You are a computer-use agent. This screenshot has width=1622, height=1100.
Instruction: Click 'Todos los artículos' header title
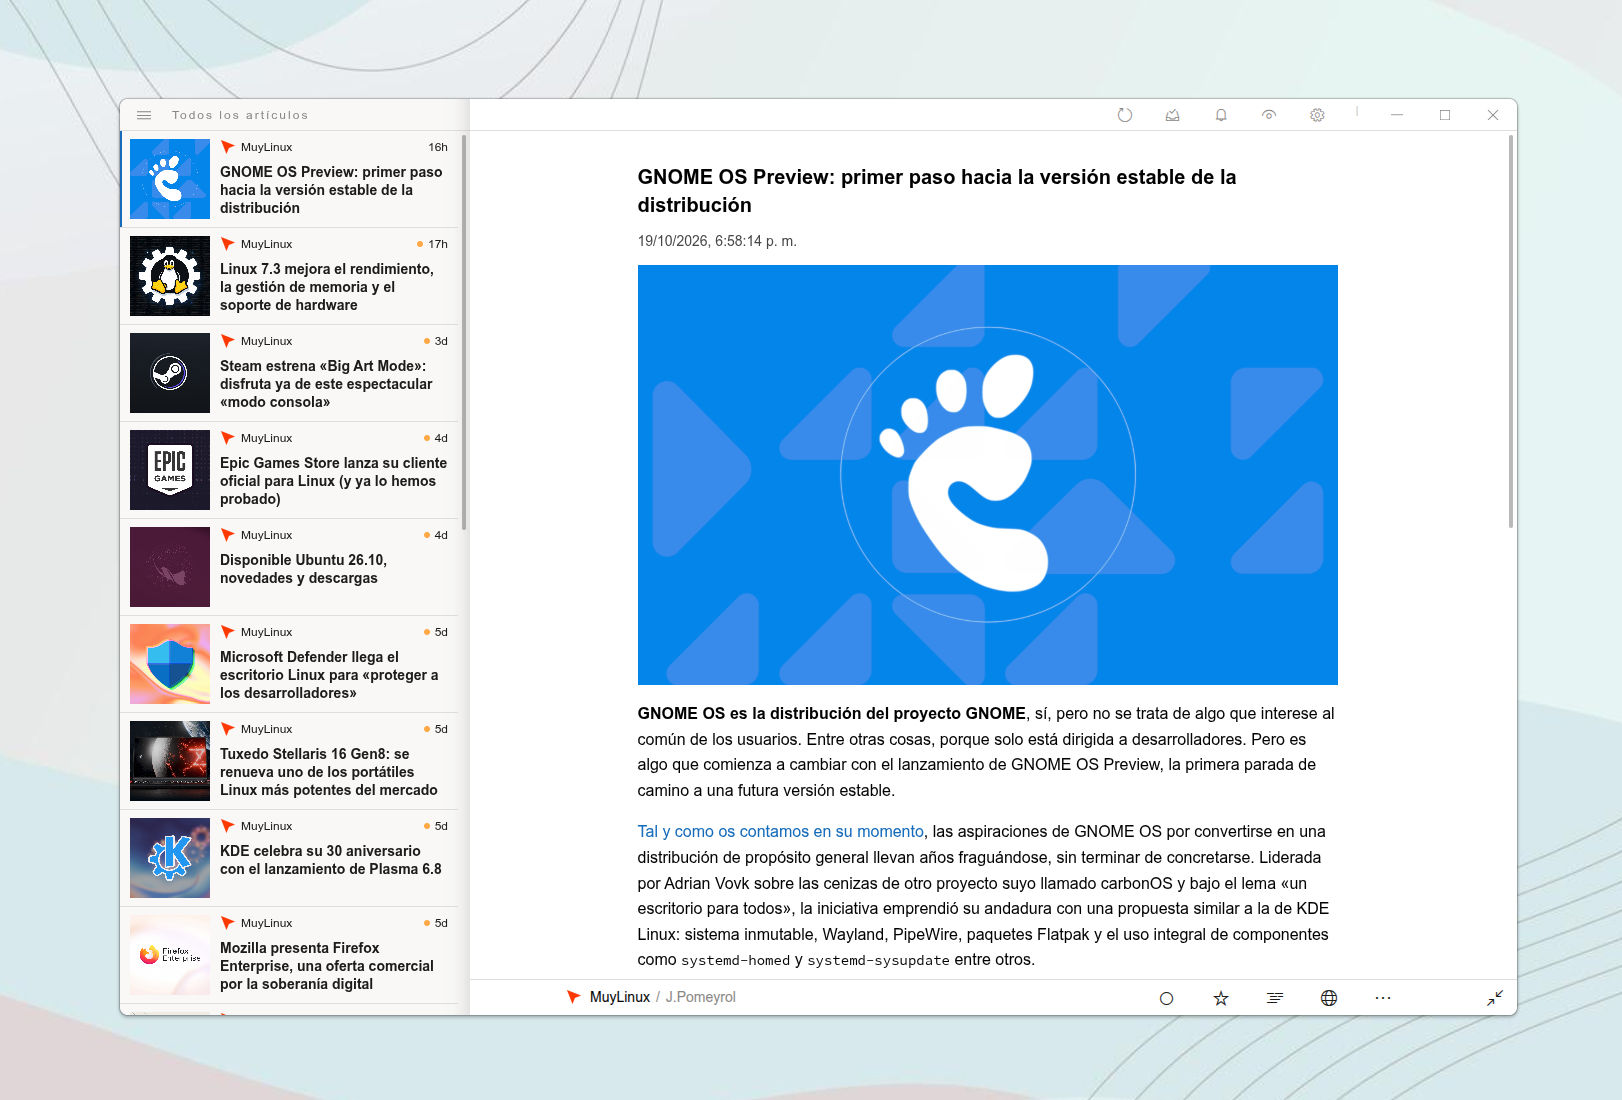pos(240,115)
